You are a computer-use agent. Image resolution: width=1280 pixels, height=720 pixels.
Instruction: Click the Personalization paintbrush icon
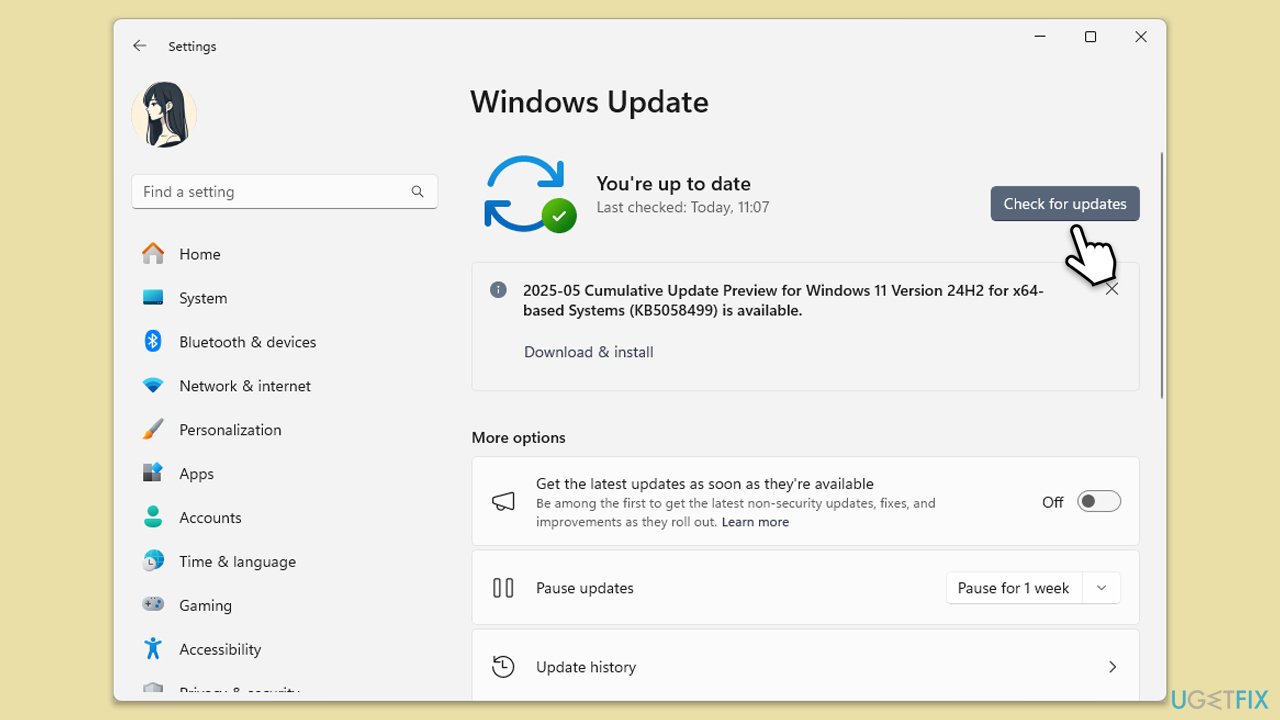[x=153, y=430]
